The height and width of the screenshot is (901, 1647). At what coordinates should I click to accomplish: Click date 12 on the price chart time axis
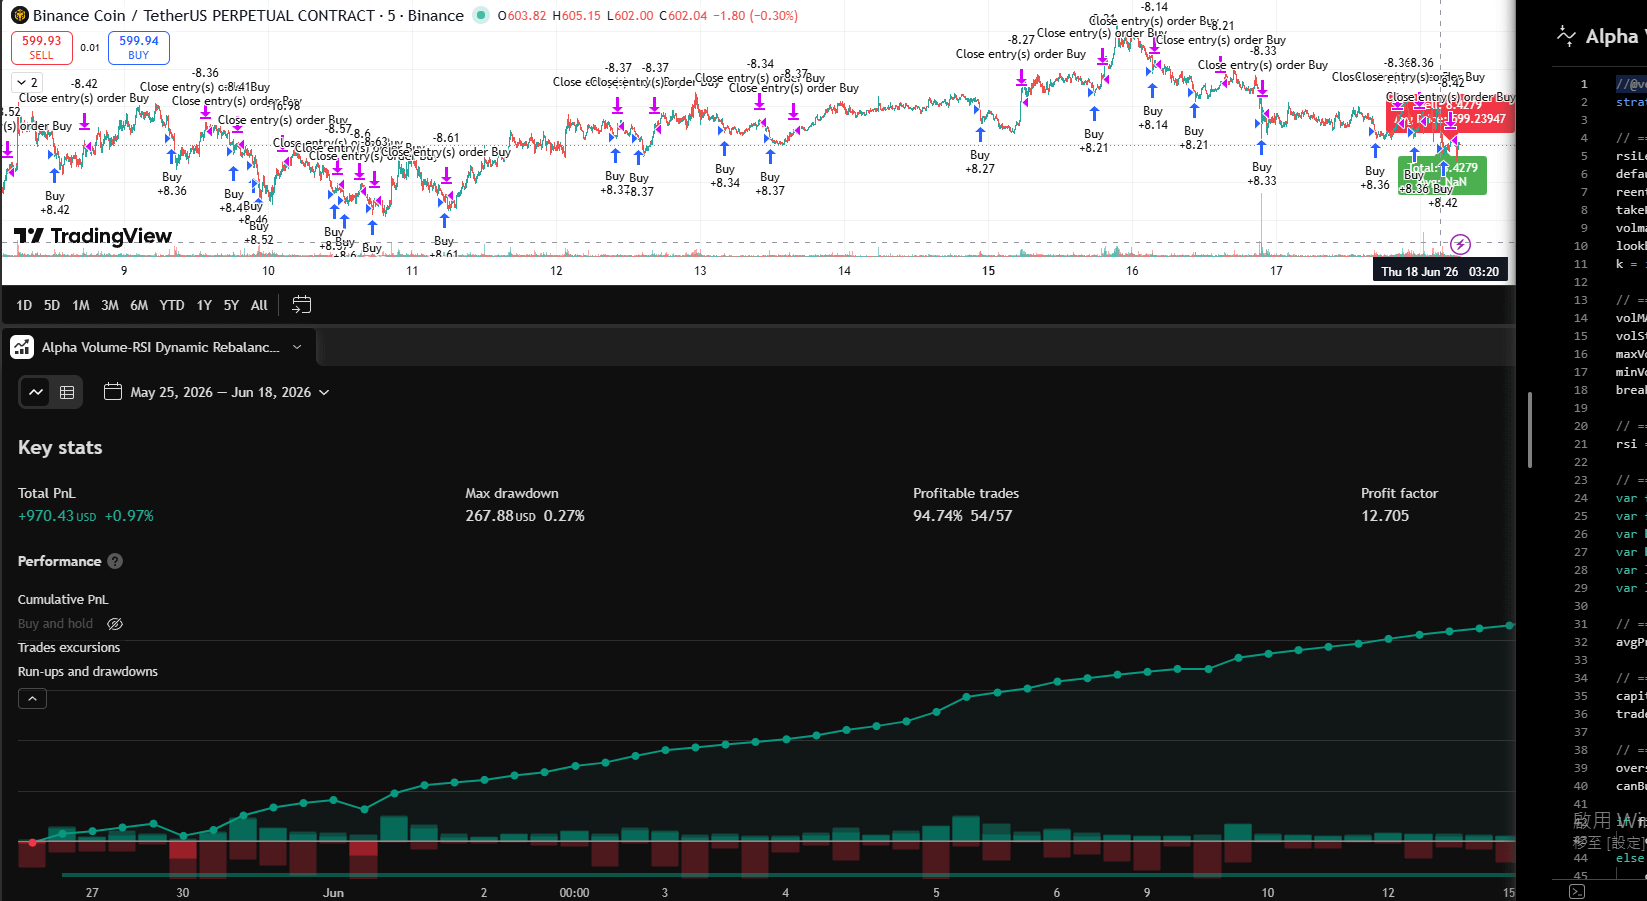point(556,271)
